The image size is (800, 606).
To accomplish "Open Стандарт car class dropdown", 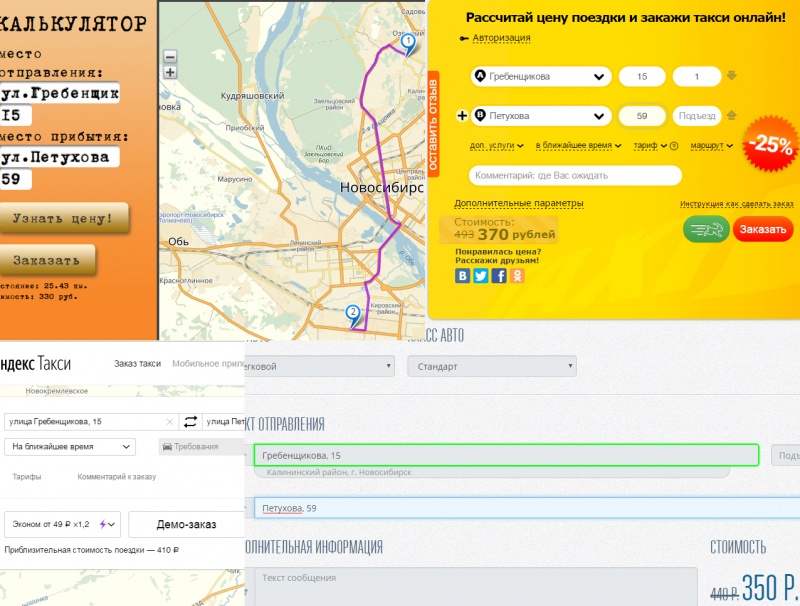I will click(492, 366).
